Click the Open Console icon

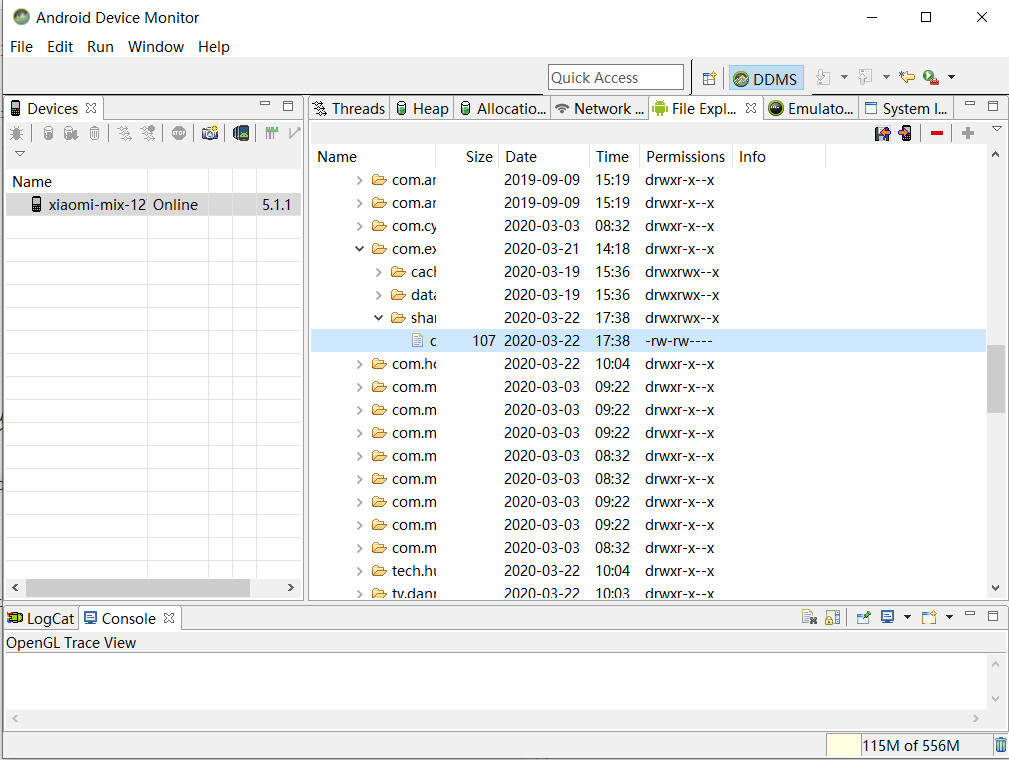click(x=929, y=617)
